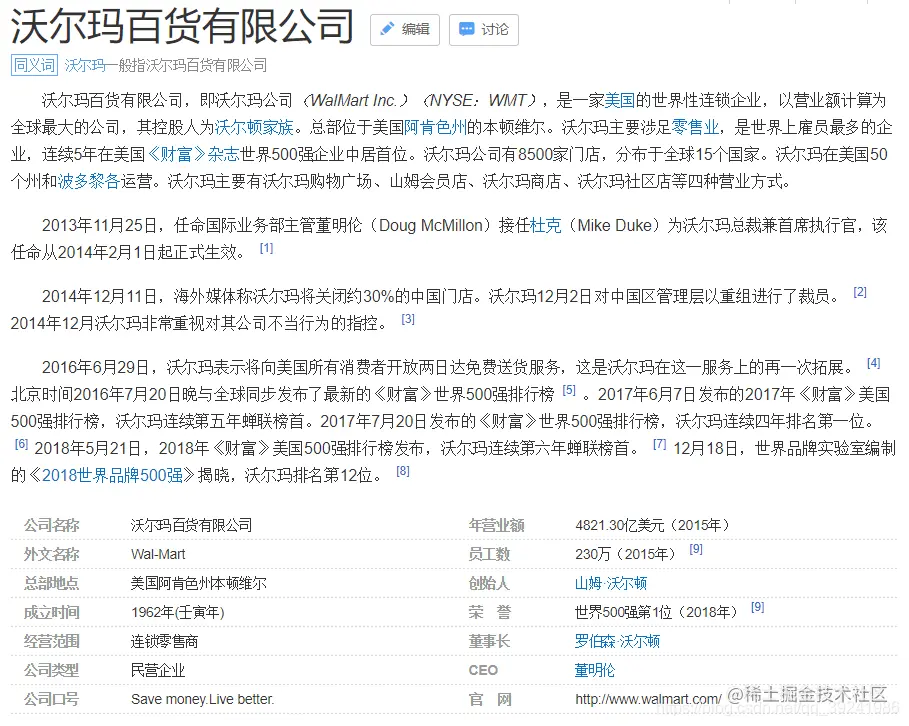Click the 民营企业 company type value
The image size is (909, 726).
[x=158, y=670]
